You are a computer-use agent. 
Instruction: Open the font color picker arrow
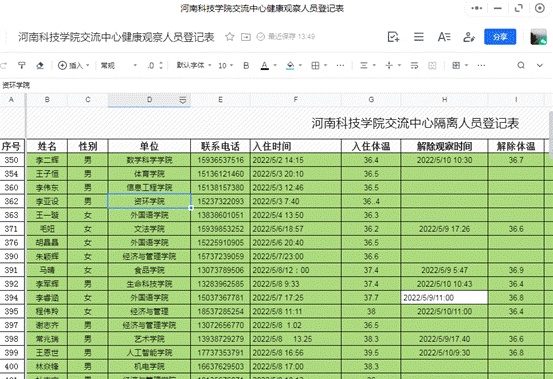tap(275, 66)
